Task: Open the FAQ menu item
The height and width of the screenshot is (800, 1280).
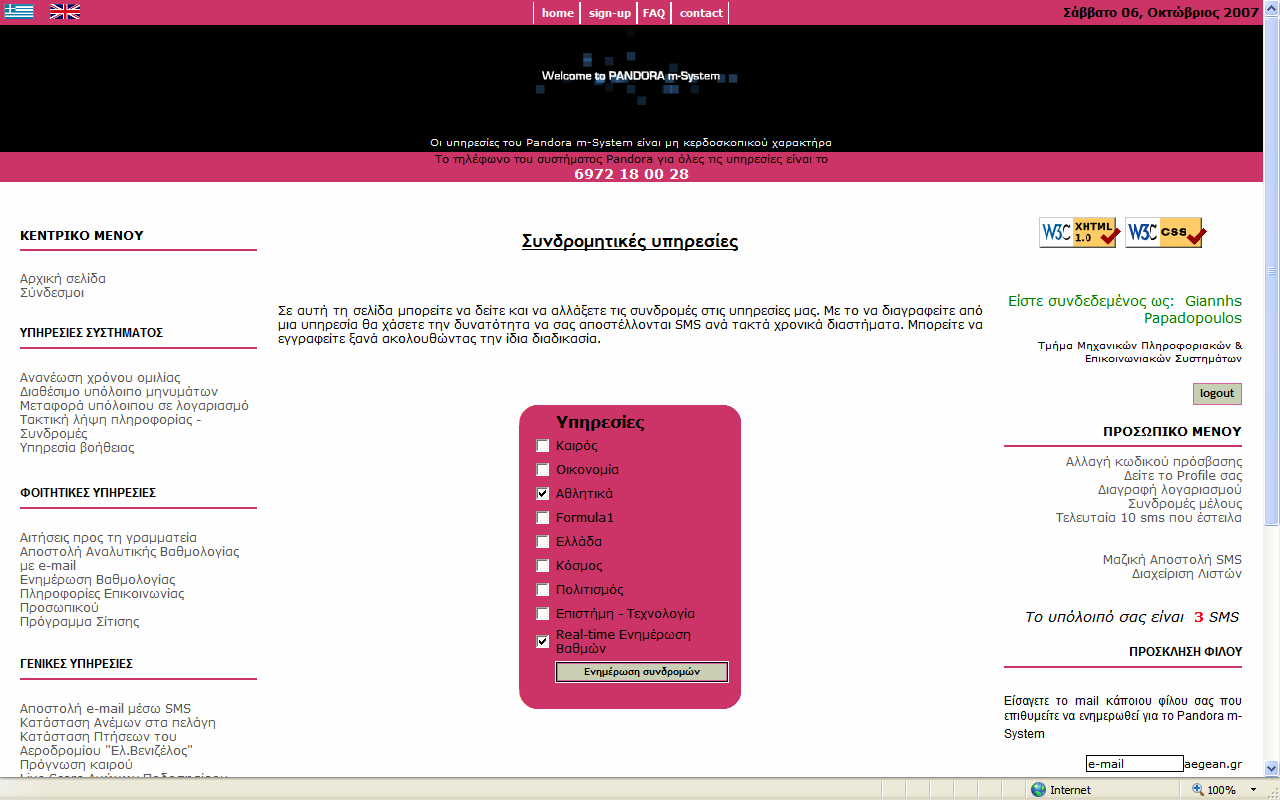Action: click(654, 13)
